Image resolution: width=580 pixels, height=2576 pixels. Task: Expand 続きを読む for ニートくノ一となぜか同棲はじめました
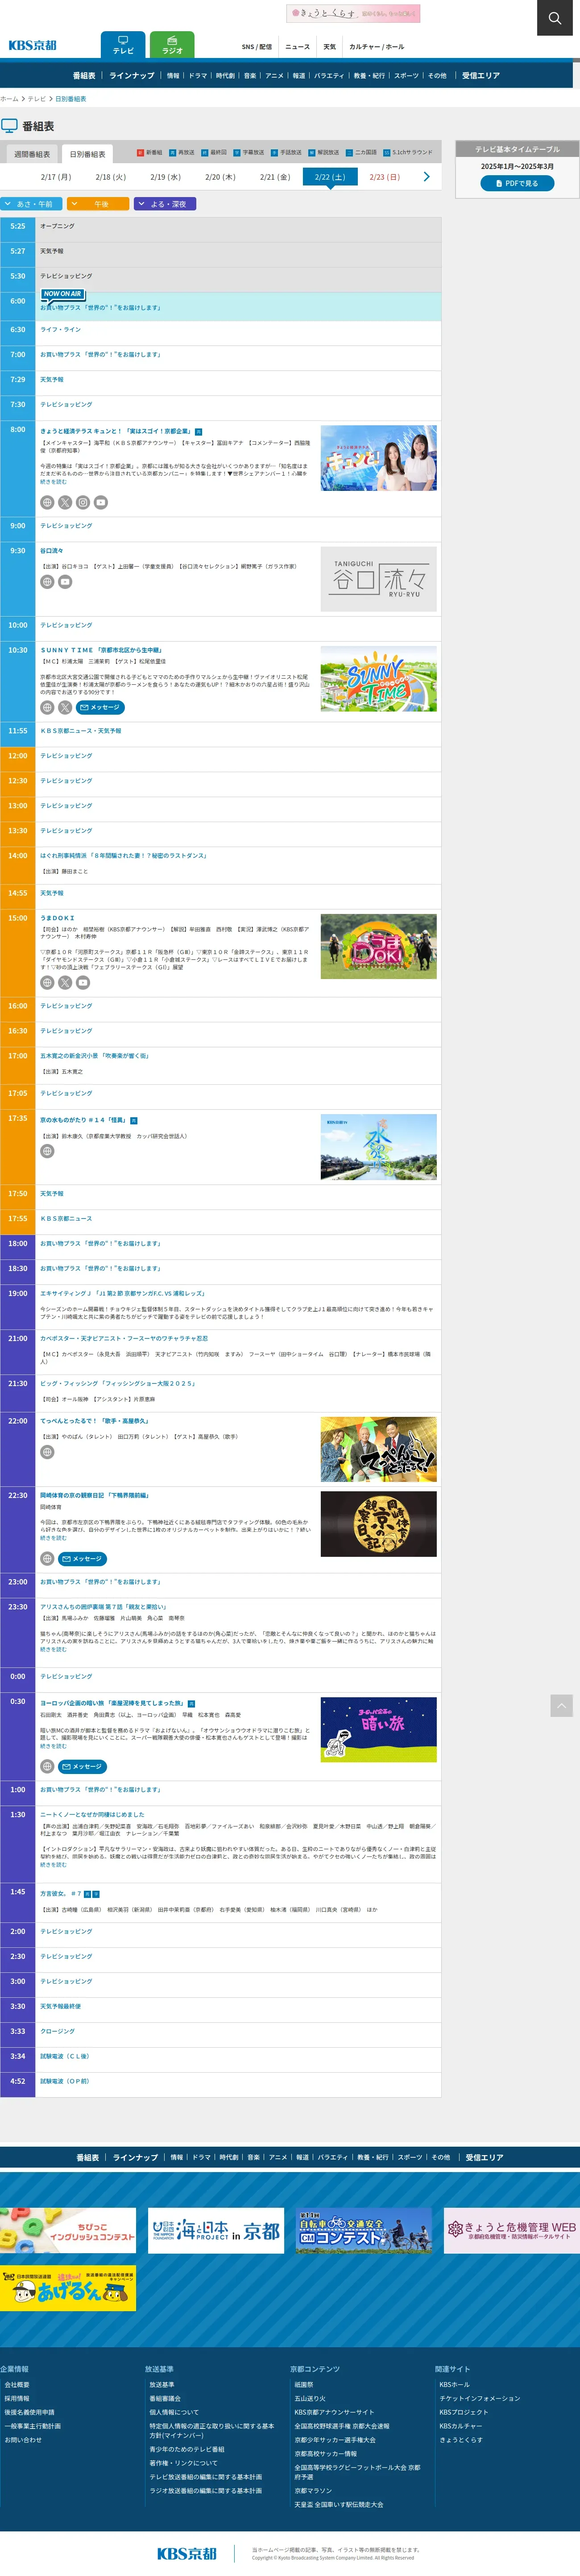pos(53,1865)
